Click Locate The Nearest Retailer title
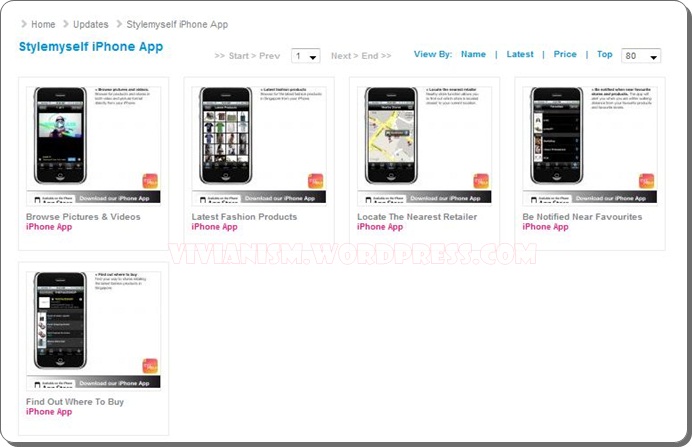This screenshot has width=692, height=447. [x=417, y=217]
